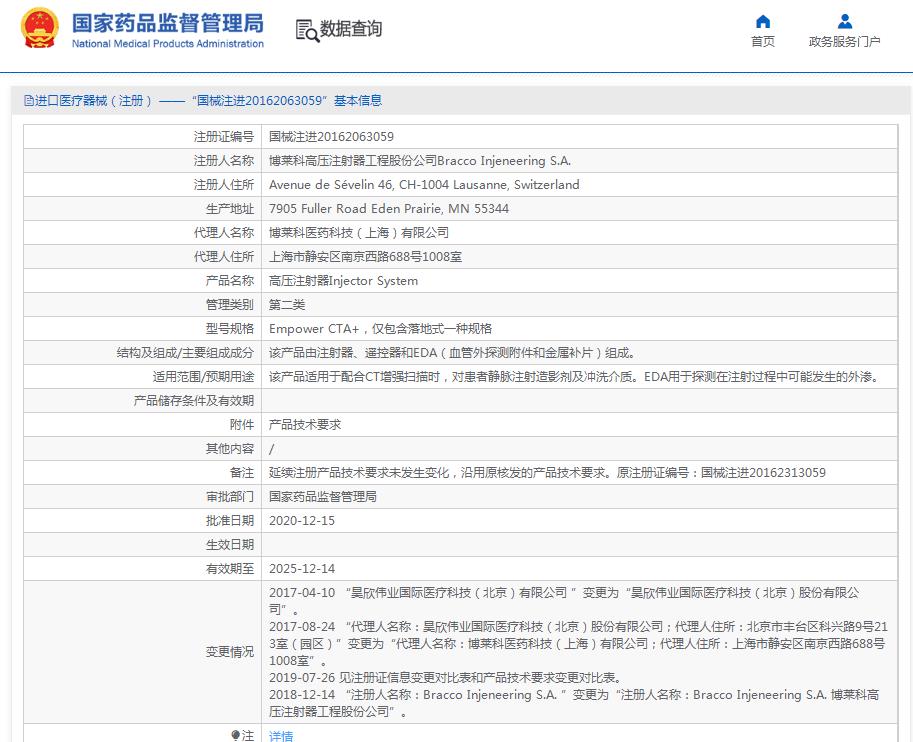Open 政务服务门户 via the person icon
This screenshot has width=913, height=742.
tap(845, 22)
